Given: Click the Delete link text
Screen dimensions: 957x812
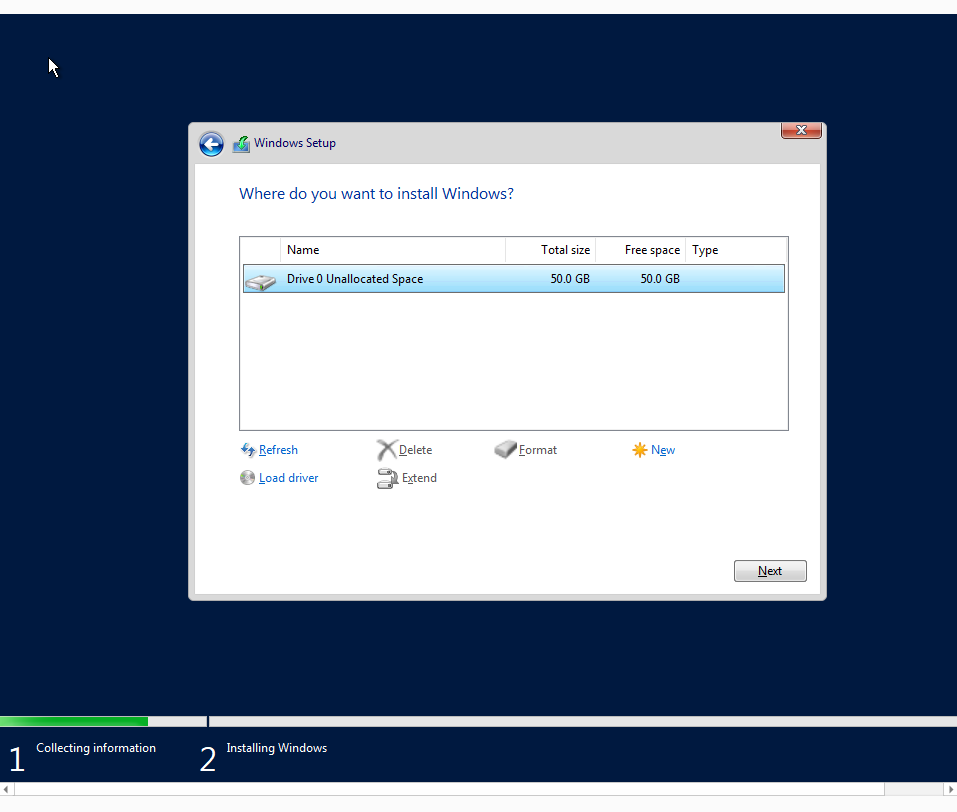Looking at the screenshot, I should tap(416, 450).
